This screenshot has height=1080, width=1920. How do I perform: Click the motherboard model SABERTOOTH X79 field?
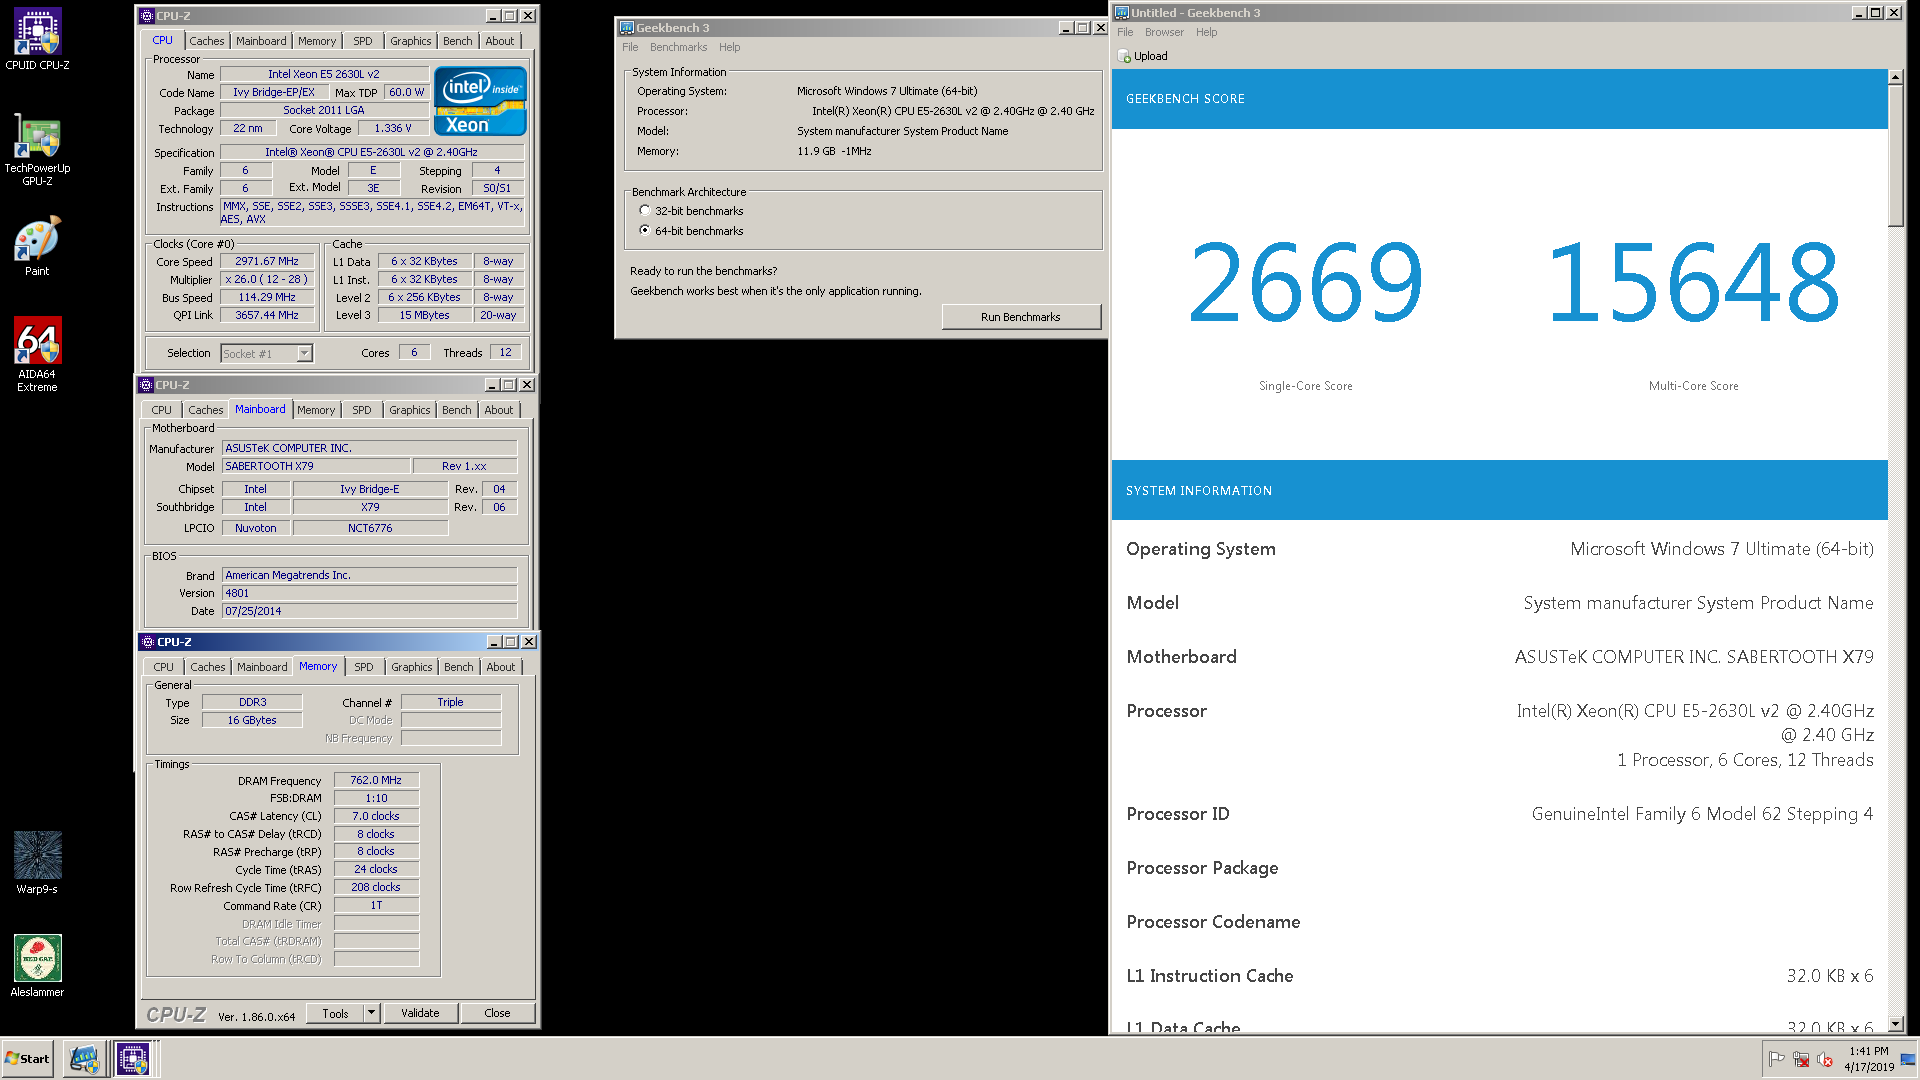click(x=316, y=466)
